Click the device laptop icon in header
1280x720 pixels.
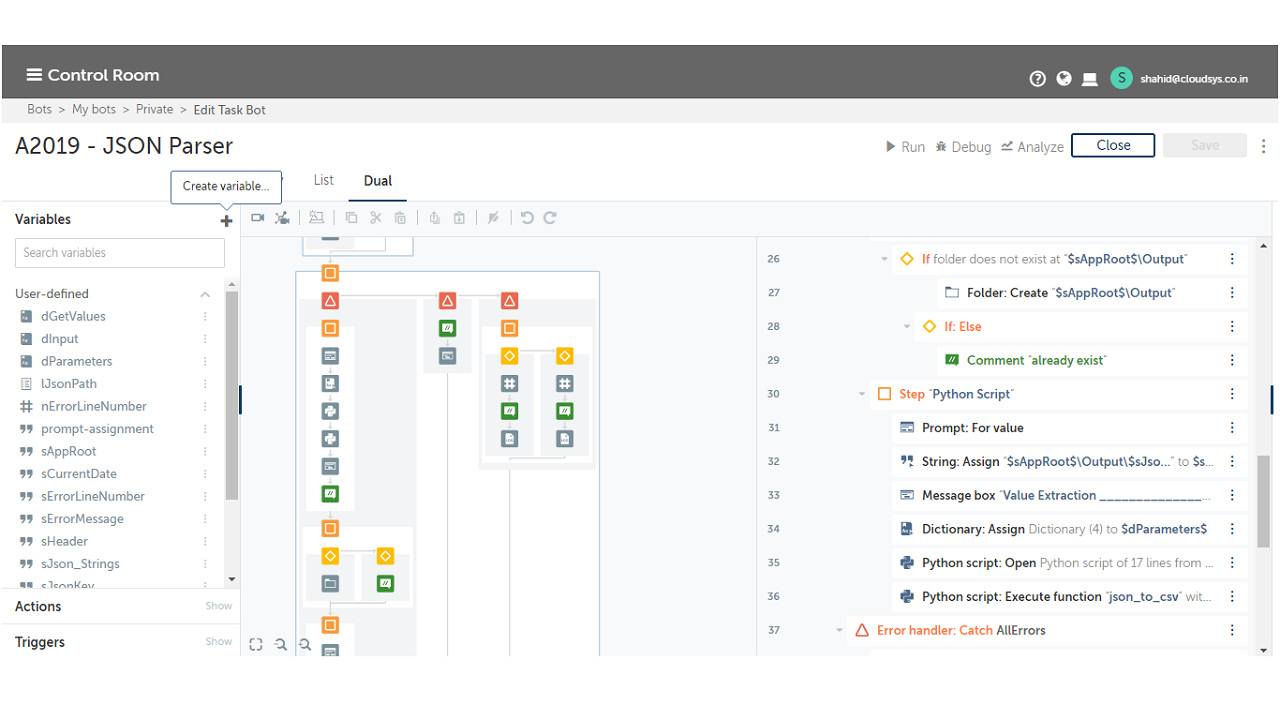1090,79
